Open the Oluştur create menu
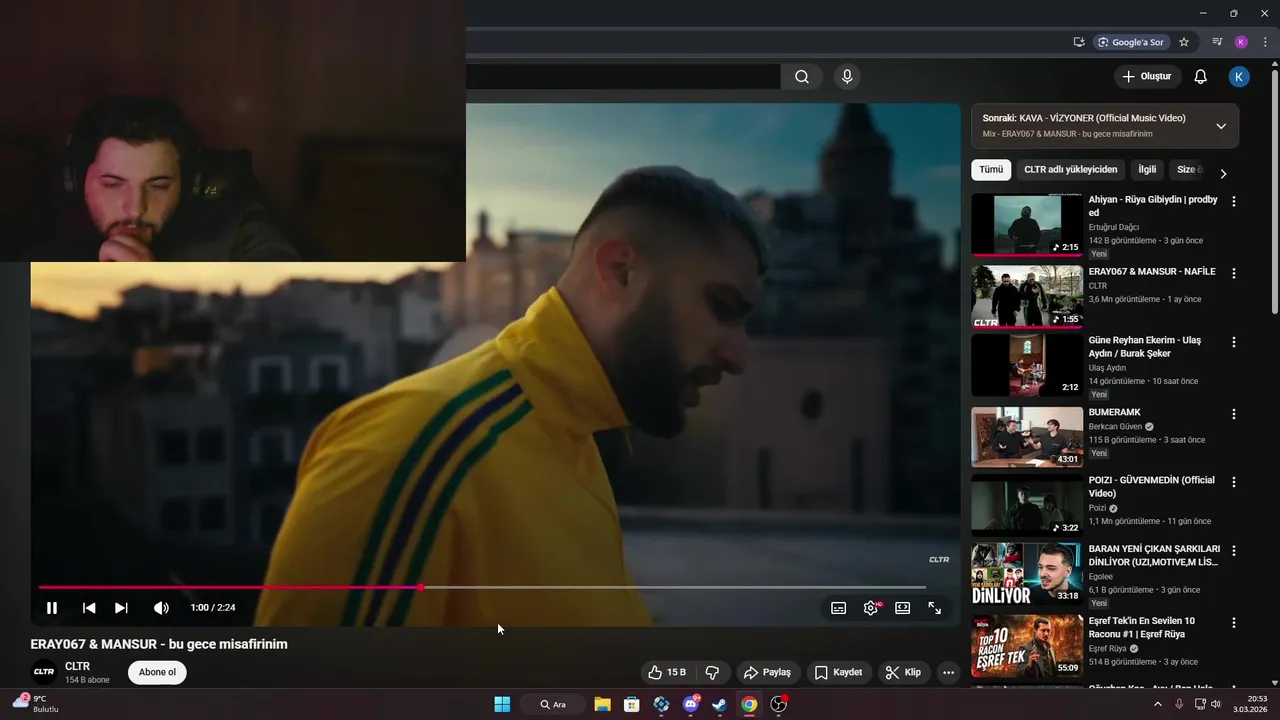 coord(1147,77)
